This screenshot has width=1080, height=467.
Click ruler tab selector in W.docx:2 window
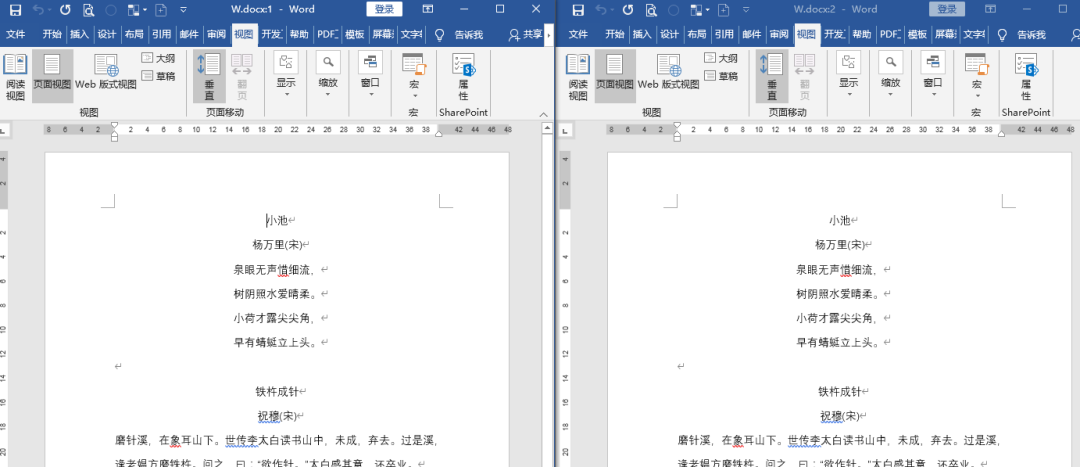pos(567,129)
